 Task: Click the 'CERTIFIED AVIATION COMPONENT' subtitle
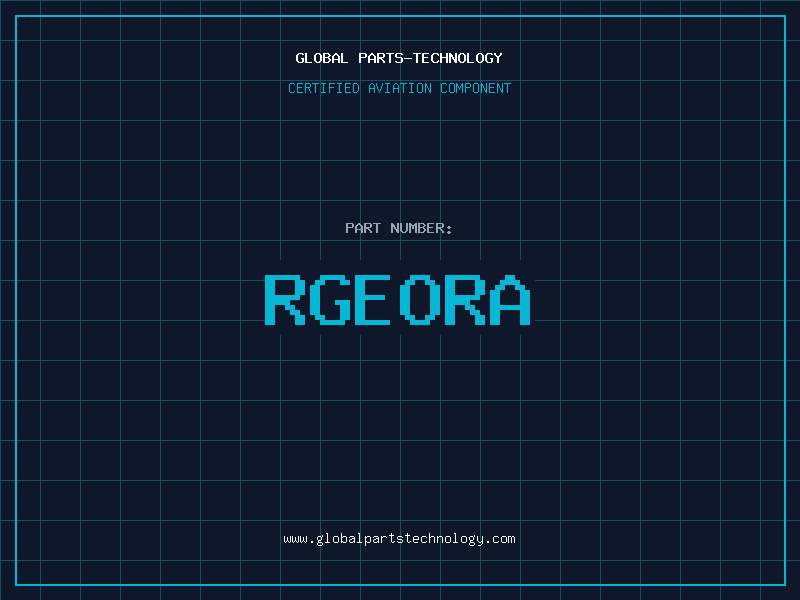pos(399,88)
